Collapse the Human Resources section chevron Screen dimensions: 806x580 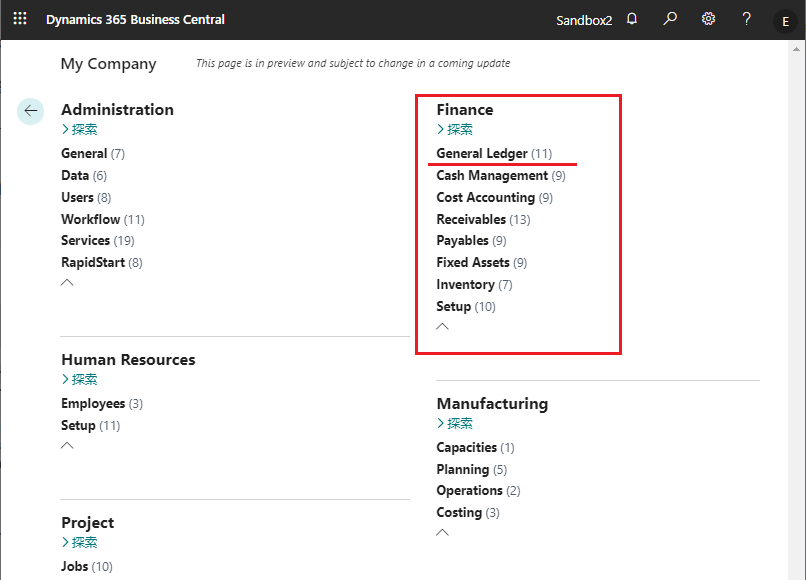tap(67, 445)
